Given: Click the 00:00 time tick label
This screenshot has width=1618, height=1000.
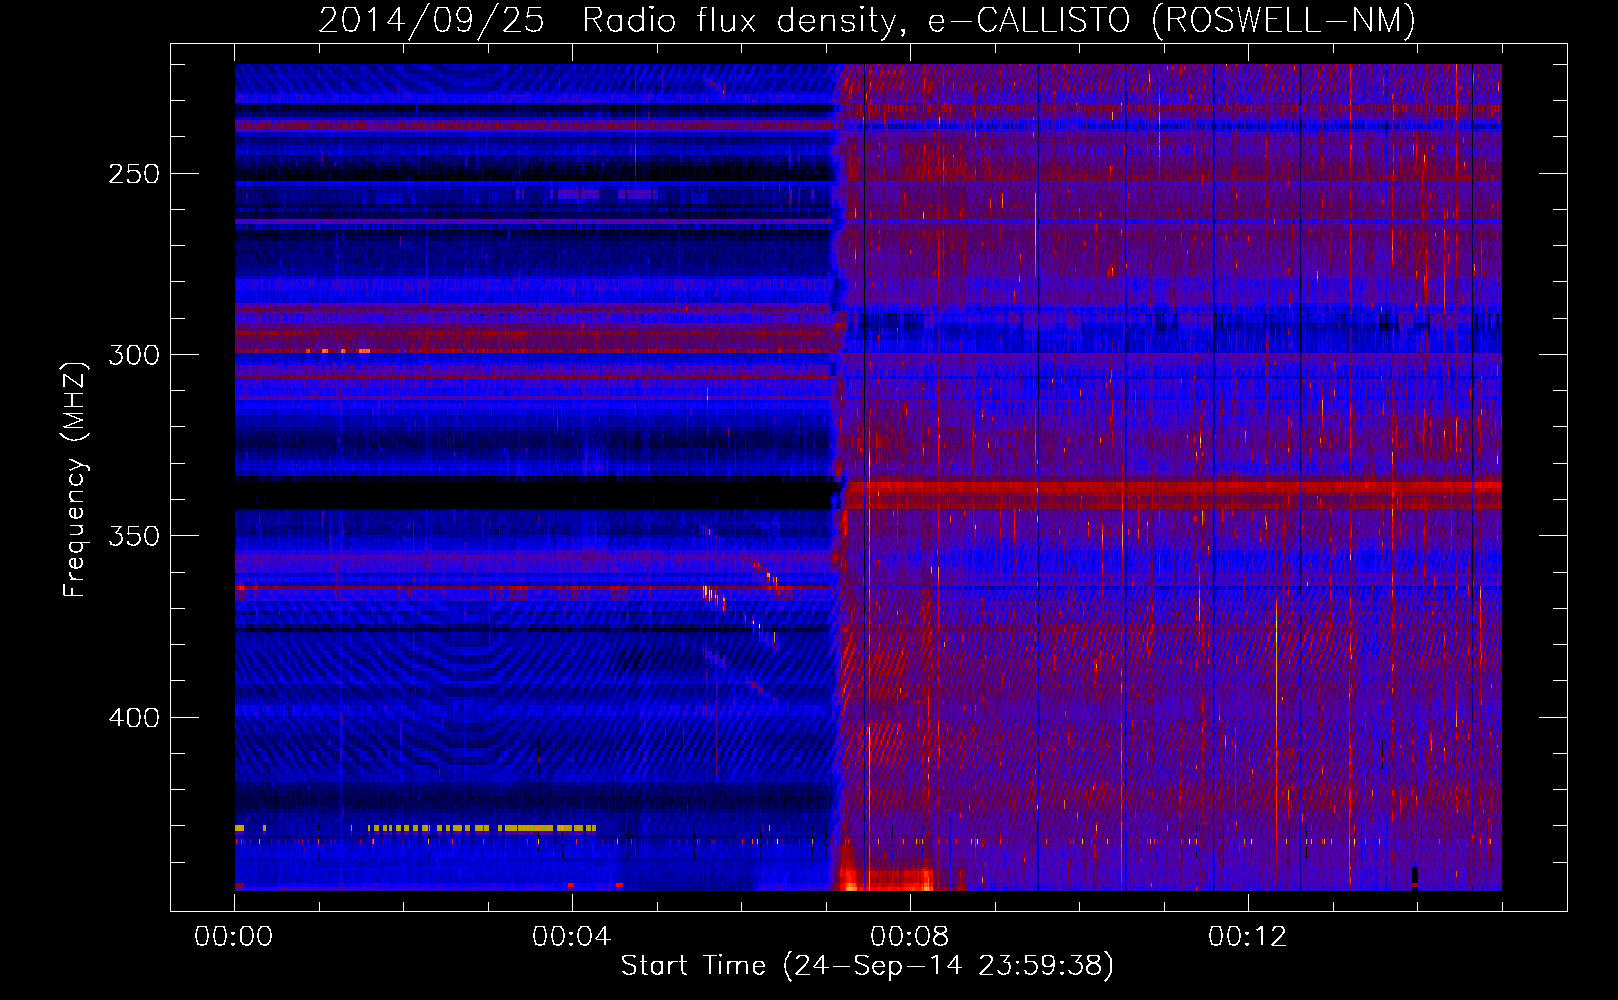Looking at the screenshot, I should pos(234,936).
